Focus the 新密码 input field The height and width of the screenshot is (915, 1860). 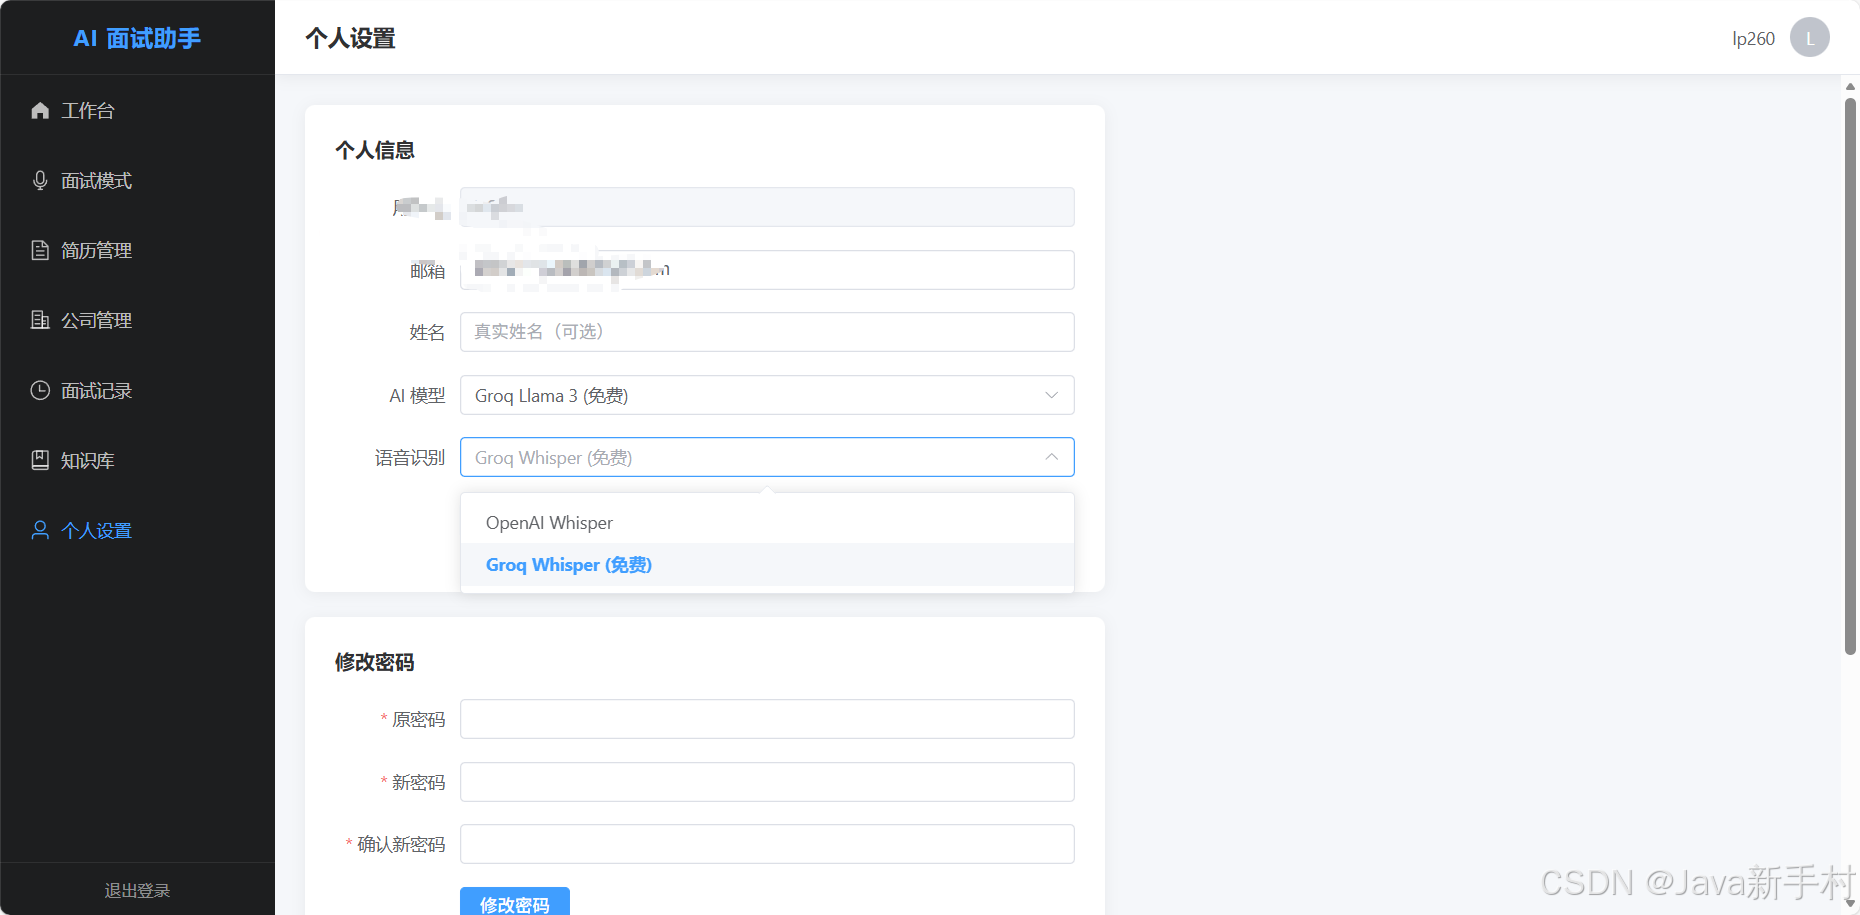(x=767, y=782)
